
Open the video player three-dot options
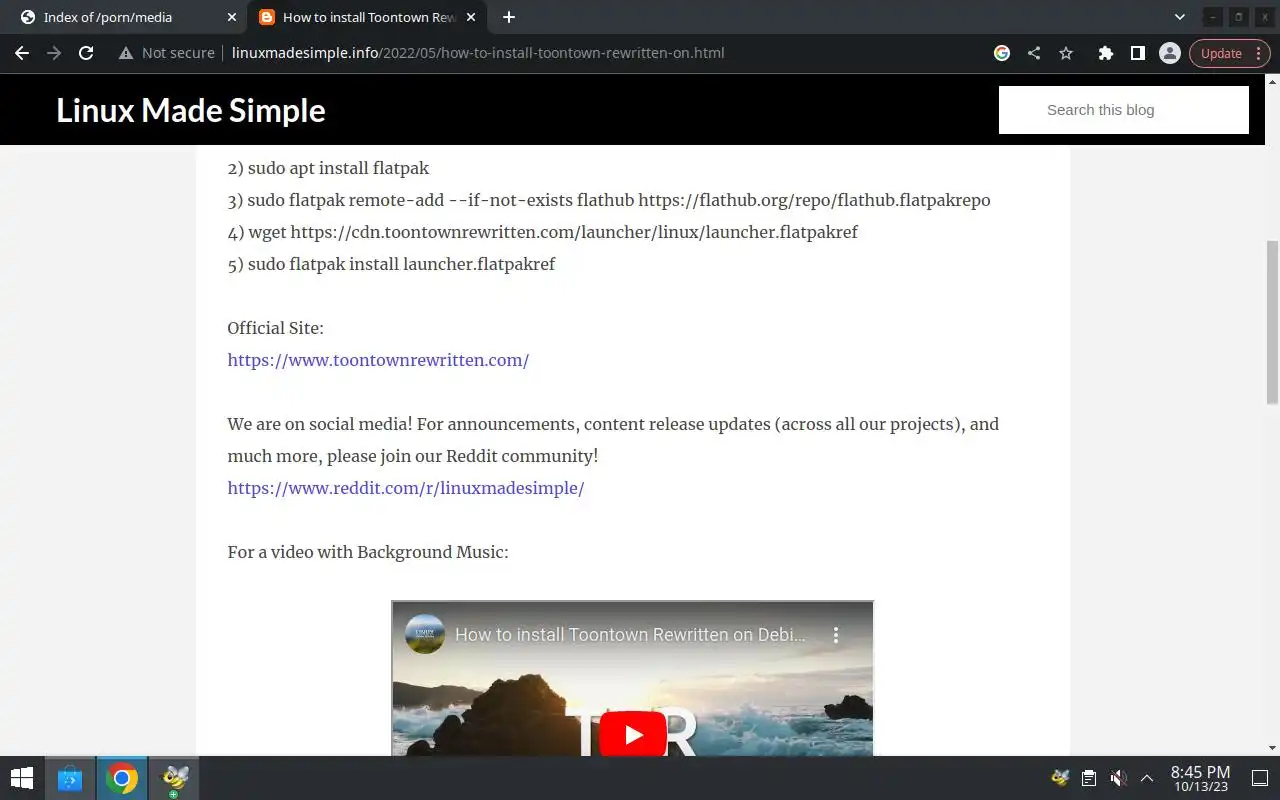836,634
